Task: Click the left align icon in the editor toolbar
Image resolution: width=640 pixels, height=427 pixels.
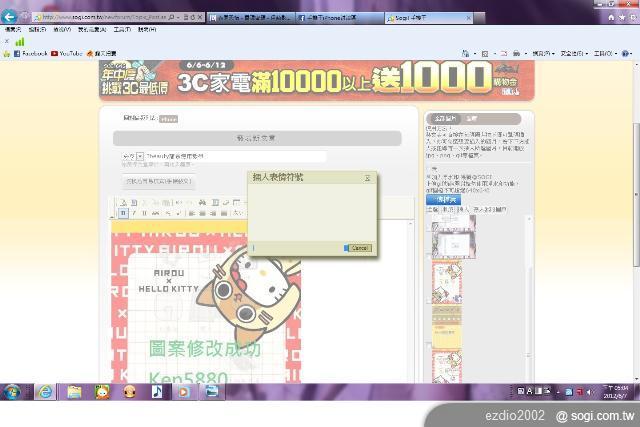Action: point(191,213)
